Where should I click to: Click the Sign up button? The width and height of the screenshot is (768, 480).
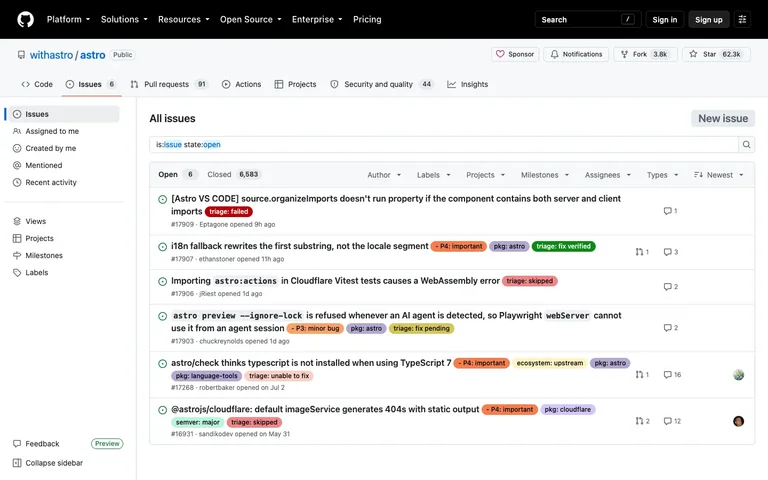(x=708, y=20)
